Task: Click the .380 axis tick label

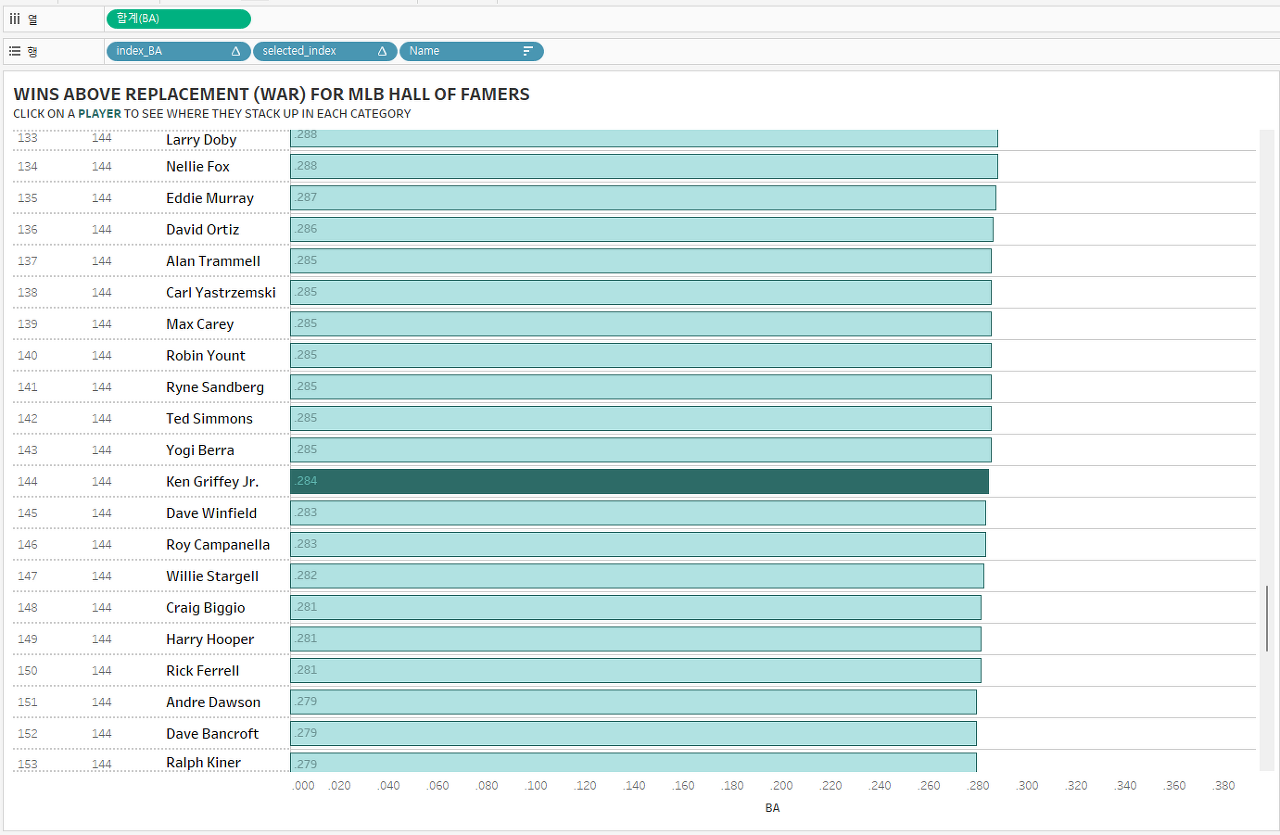Action: click(1224, 786)
